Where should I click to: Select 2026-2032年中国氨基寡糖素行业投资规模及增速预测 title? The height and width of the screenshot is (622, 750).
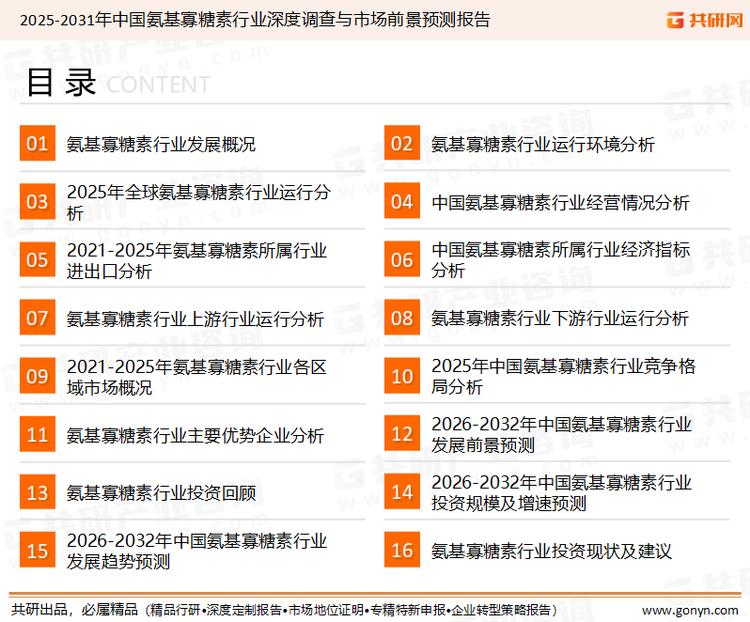tap(562, 493)
